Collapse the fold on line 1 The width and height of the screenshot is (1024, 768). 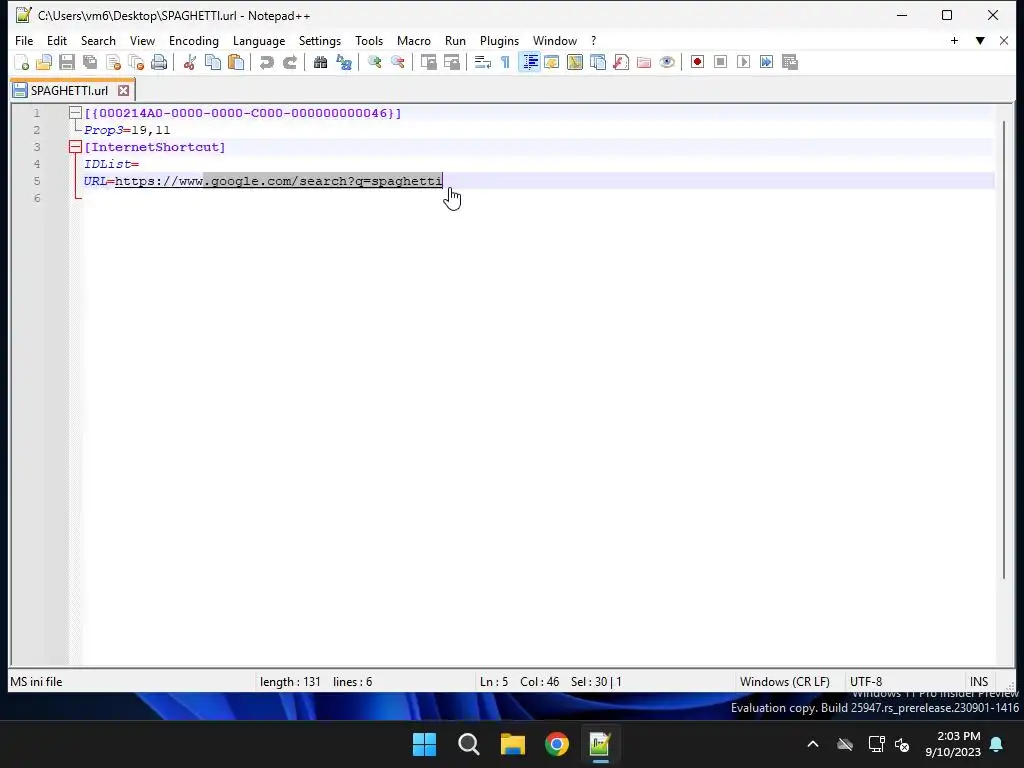[x=75, y=113]
